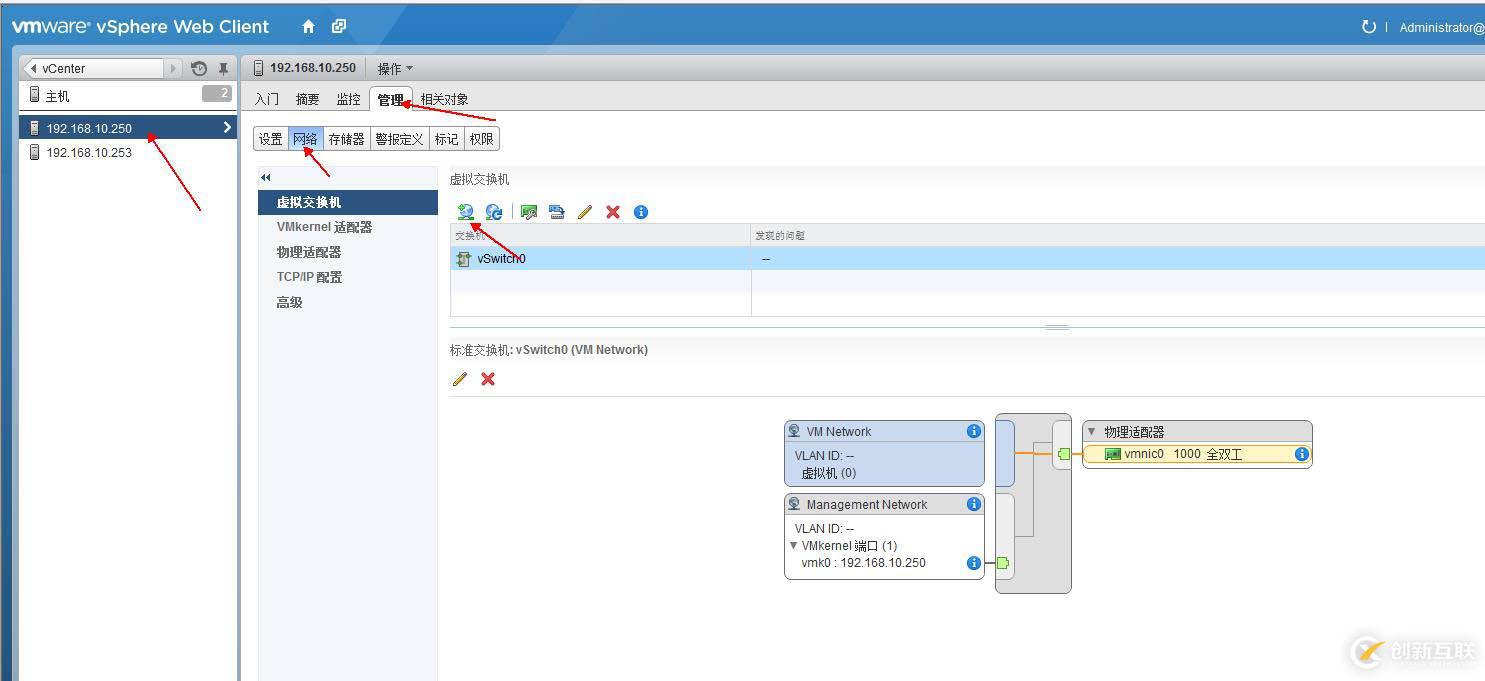
Task: Click vmk0 : 192.168.10.250 entry
Action: click(863, 563)
